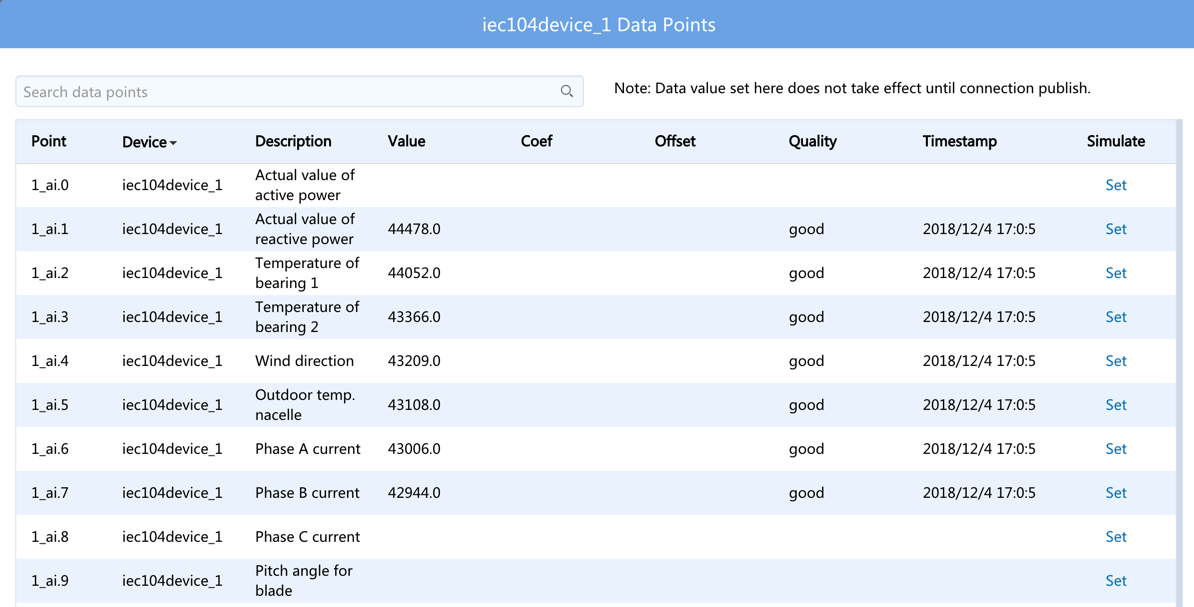Click good quality in Phase A current row

[x=806, y=449]
